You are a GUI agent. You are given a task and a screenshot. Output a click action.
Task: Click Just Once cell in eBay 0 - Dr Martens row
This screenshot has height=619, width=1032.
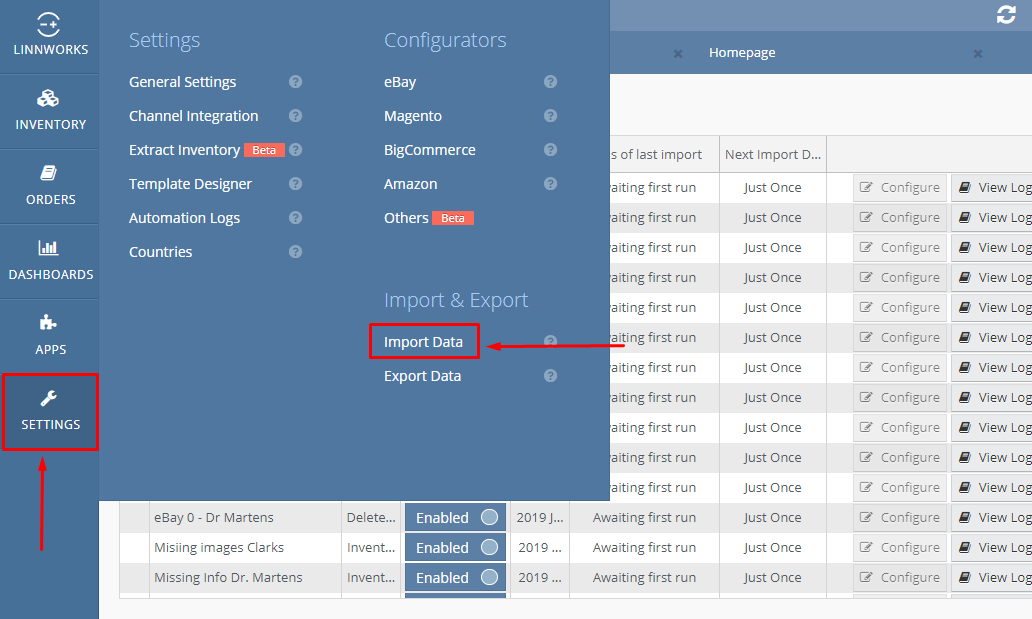pyautogui.click(x=773, y=518)
